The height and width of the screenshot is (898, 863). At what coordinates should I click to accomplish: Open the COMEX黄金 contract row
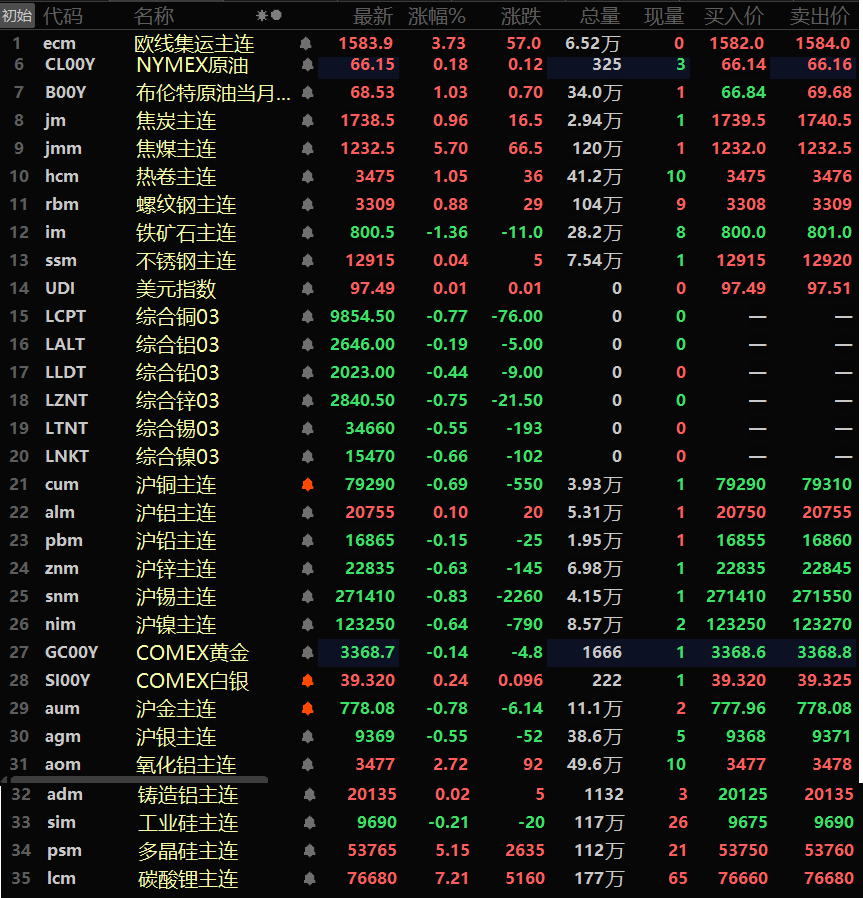click(192, 653)
